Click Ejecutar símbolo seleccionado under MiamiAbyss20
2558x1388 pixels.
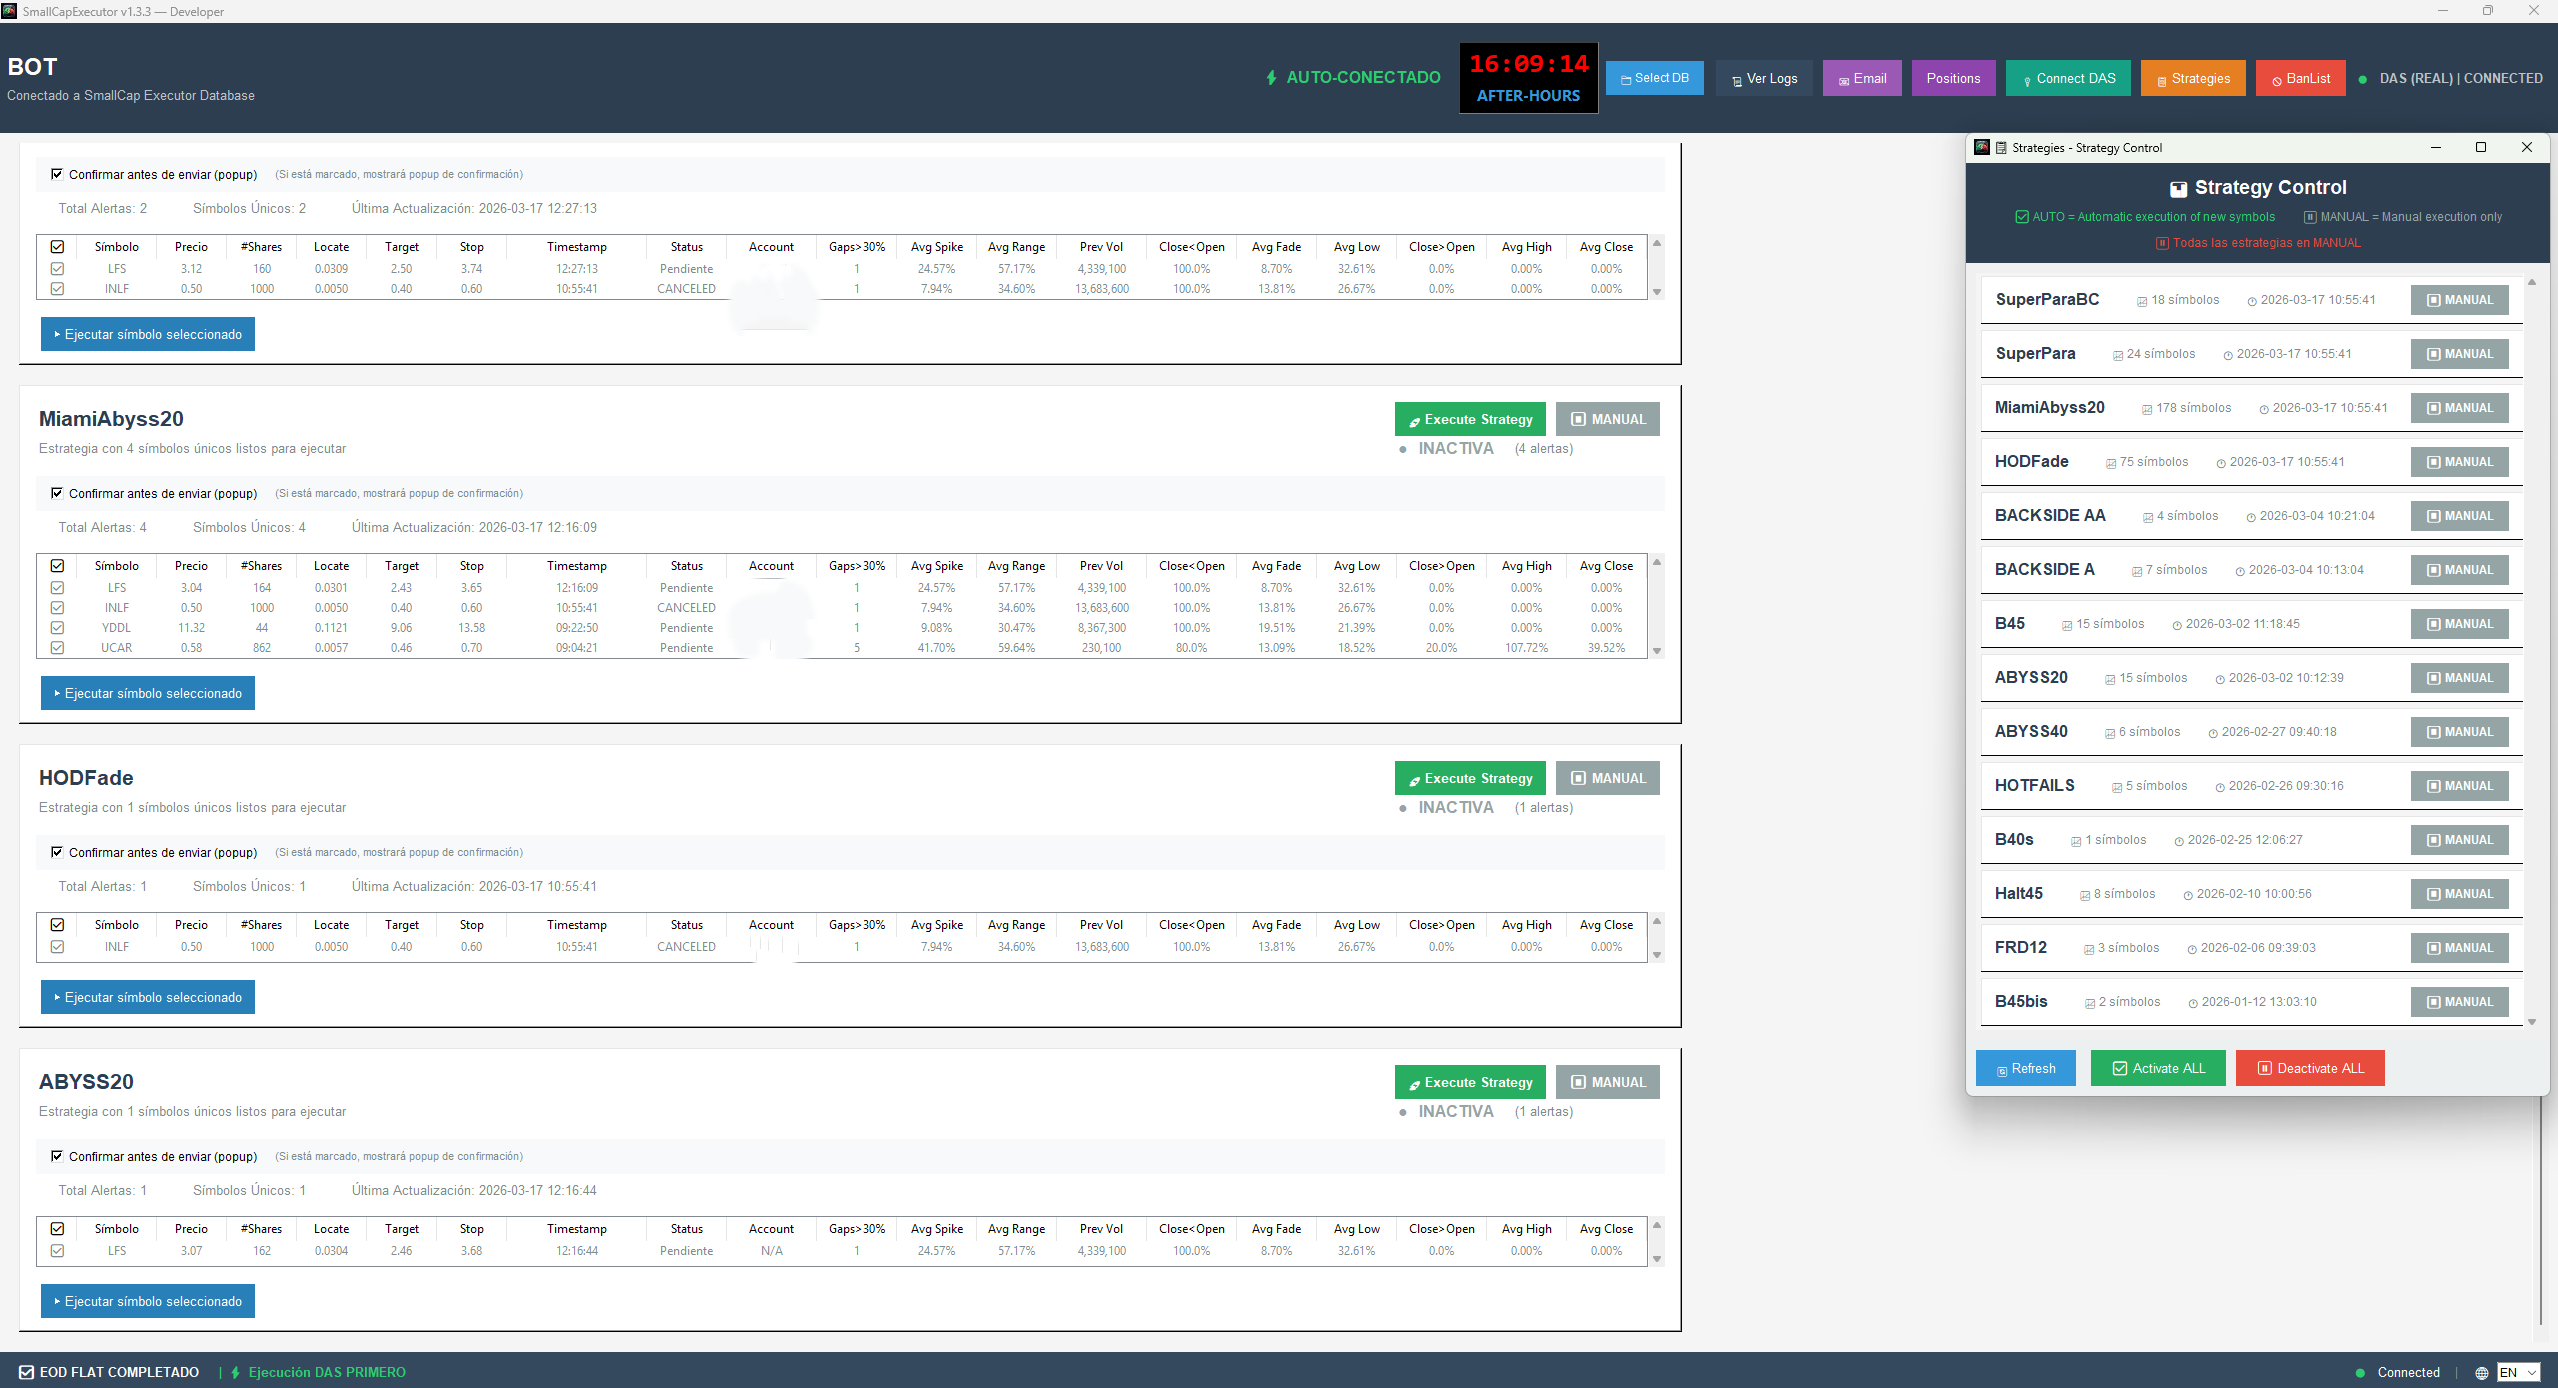tap(148, 693)
